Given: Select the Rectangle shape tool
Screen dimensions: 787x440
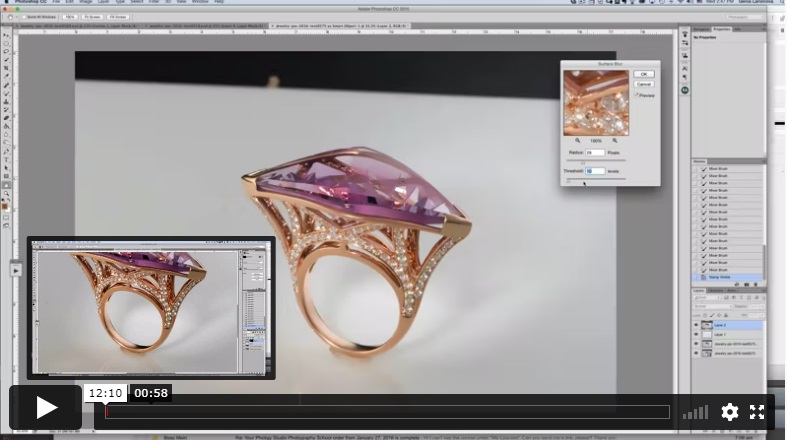Looking at the screenshot, I should click(x=7, y=177).
